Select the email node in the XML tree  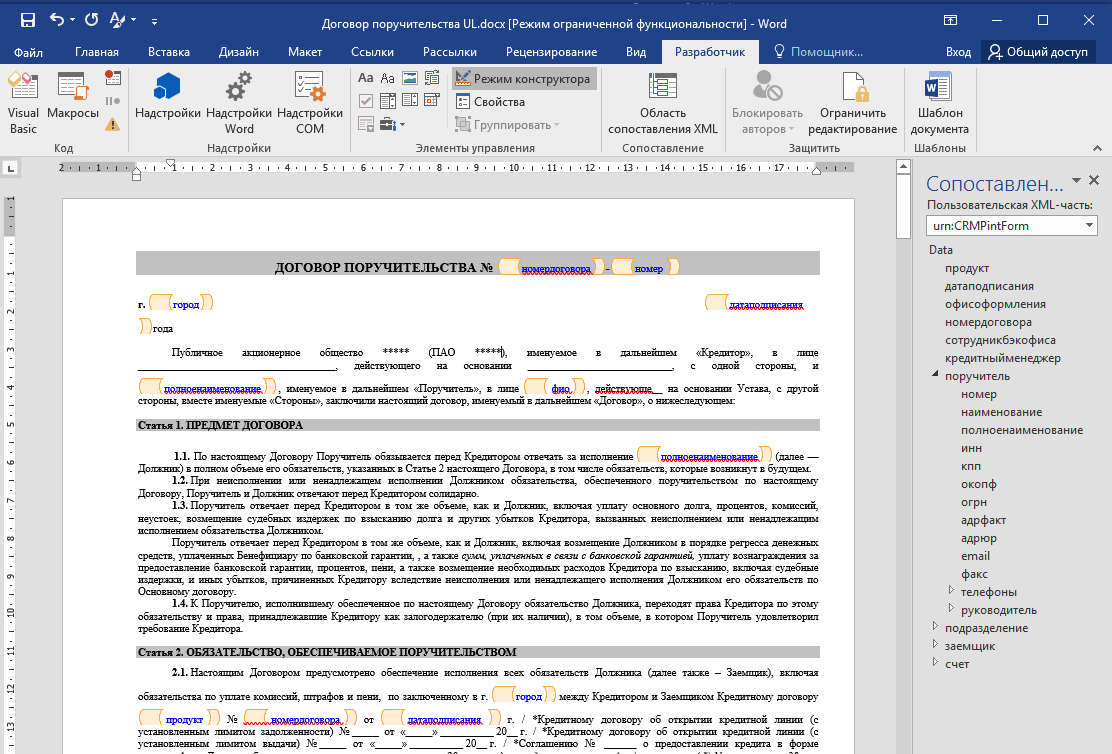[x=975, y=556]
